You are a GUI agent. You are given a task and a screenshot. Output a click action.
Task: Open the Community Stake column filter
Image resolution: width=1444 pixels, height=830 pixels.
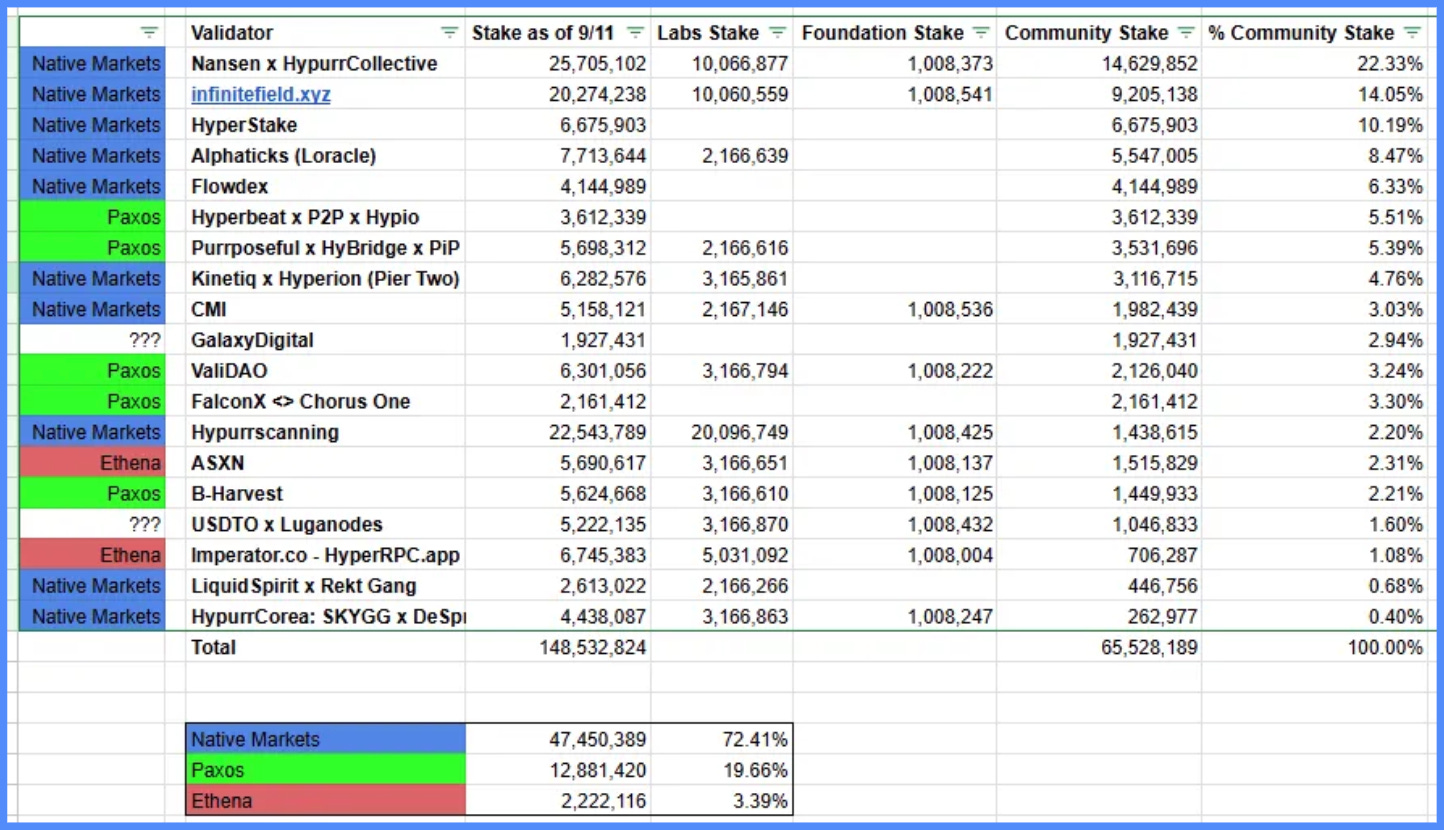(1186, 33)
